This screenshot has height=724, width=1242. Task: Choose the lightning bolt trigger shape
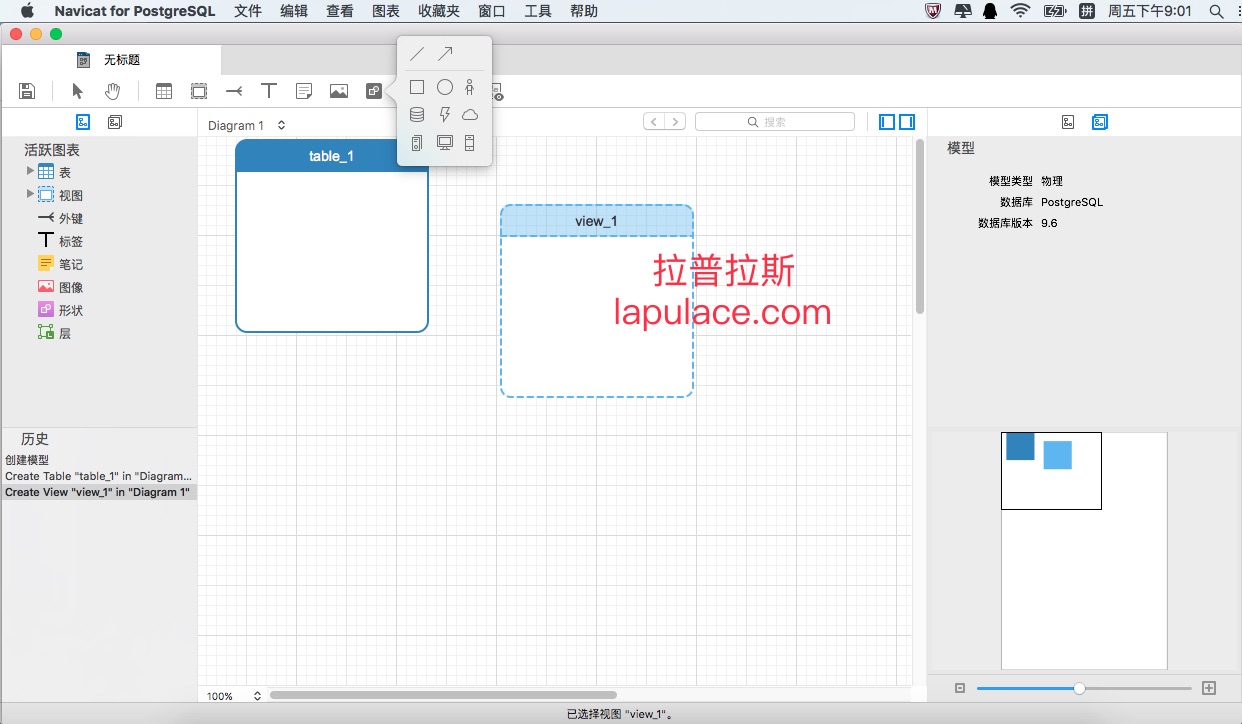445,115
